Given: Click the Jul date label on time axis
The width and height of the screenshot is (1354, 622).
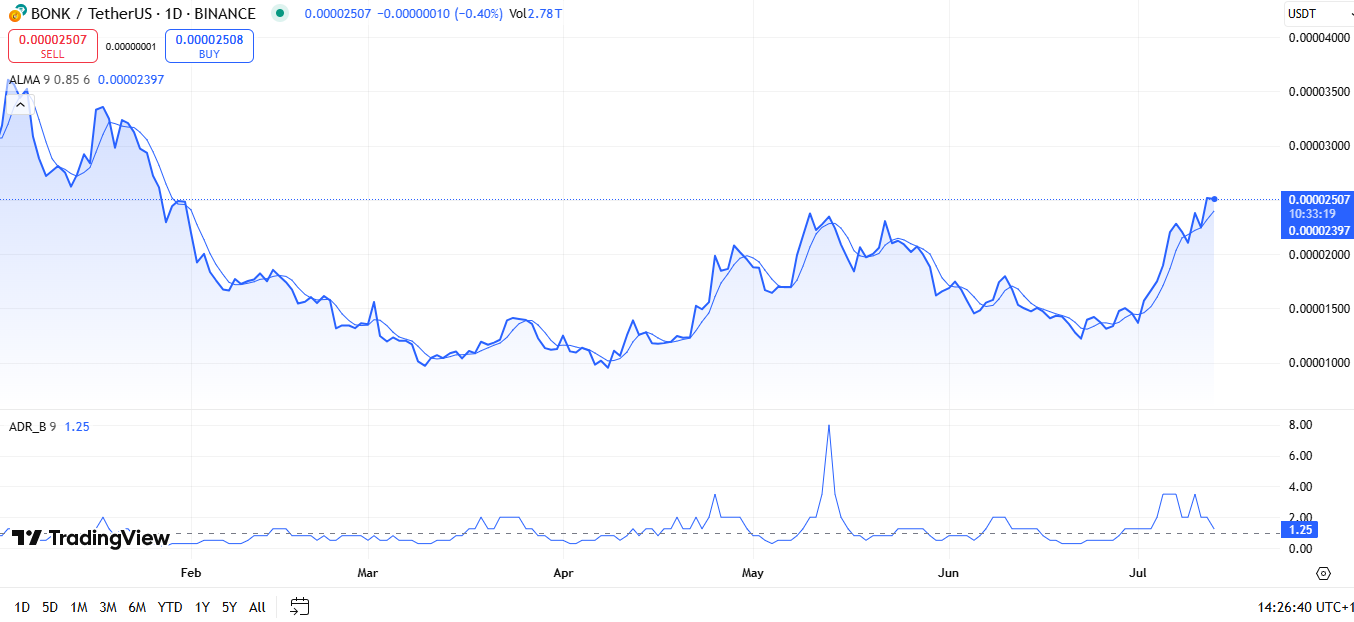Looking at the screenshot, I should [x=1137, y=573].
